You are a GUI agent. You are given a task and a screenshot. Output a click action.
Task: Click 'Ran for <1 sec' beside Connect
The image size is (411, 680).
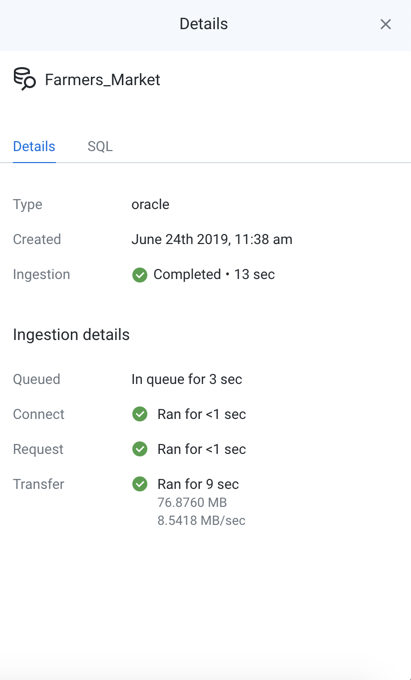click(202, 414)
